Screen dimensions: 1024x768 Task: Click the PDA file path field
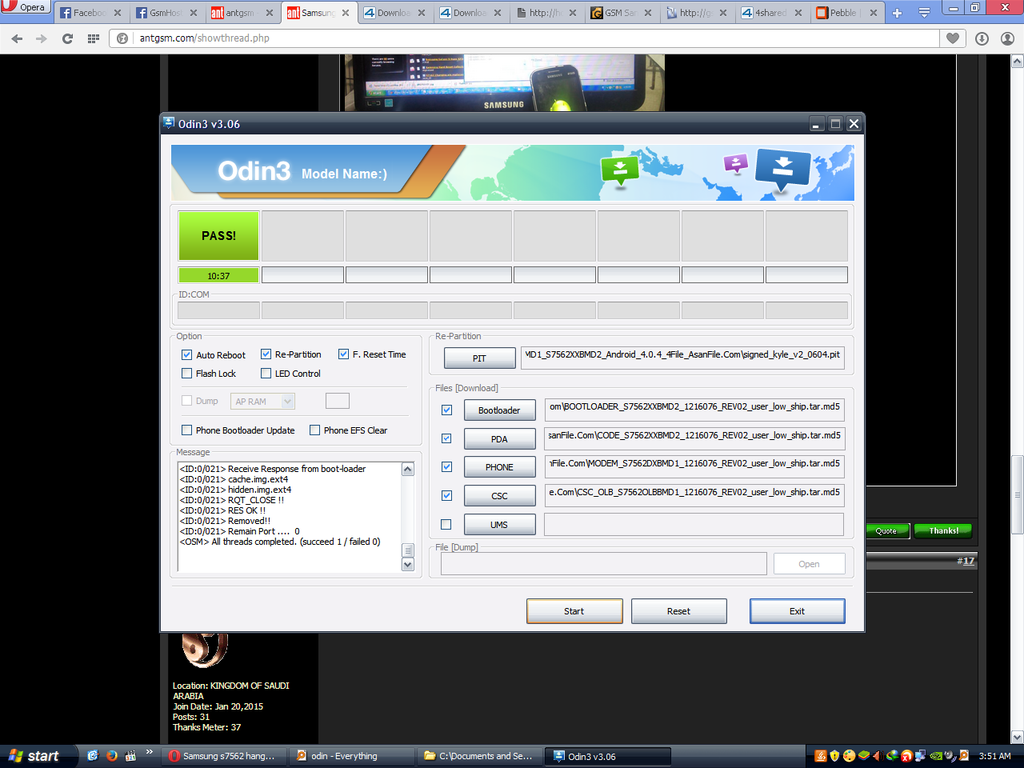694,438
